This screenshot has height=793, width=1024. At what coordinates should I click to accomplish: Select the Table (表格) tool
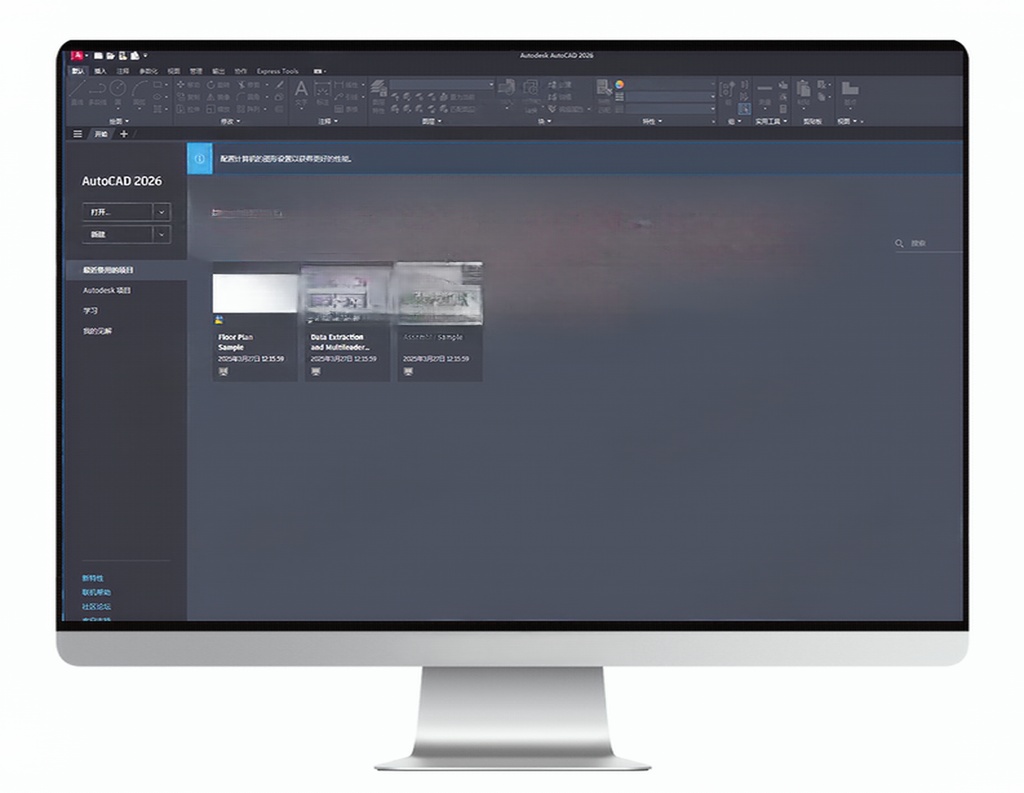pos(347,109)
